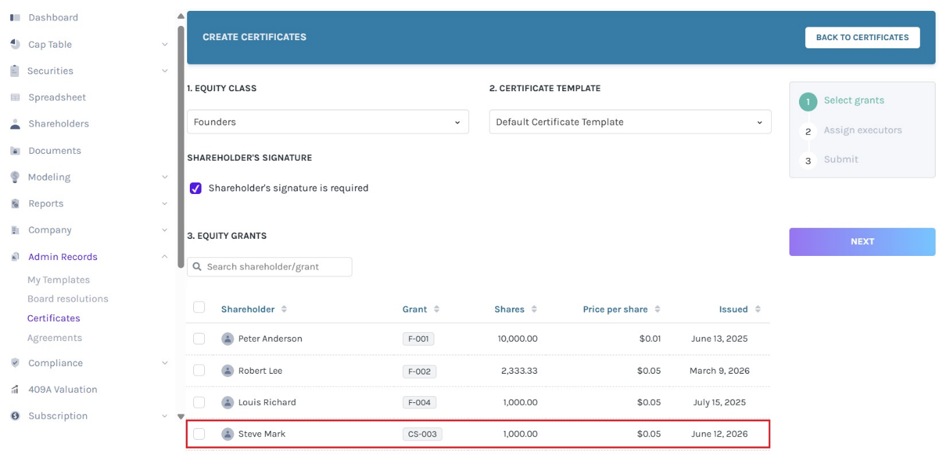Viewport: 939px width, 454px height.
Task: Expand the Cap Table chevron
Action: pyautogui.click(x=165, y=44)
